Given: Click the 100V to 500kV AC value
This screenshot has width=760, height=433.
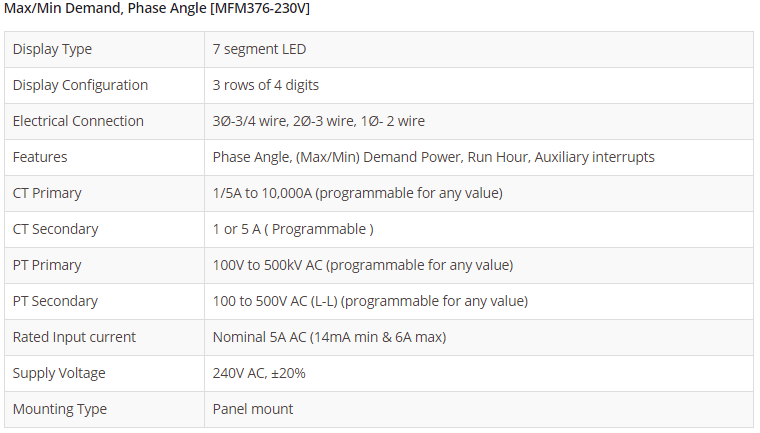Looking at the screenshot, I should click(362, 265).
